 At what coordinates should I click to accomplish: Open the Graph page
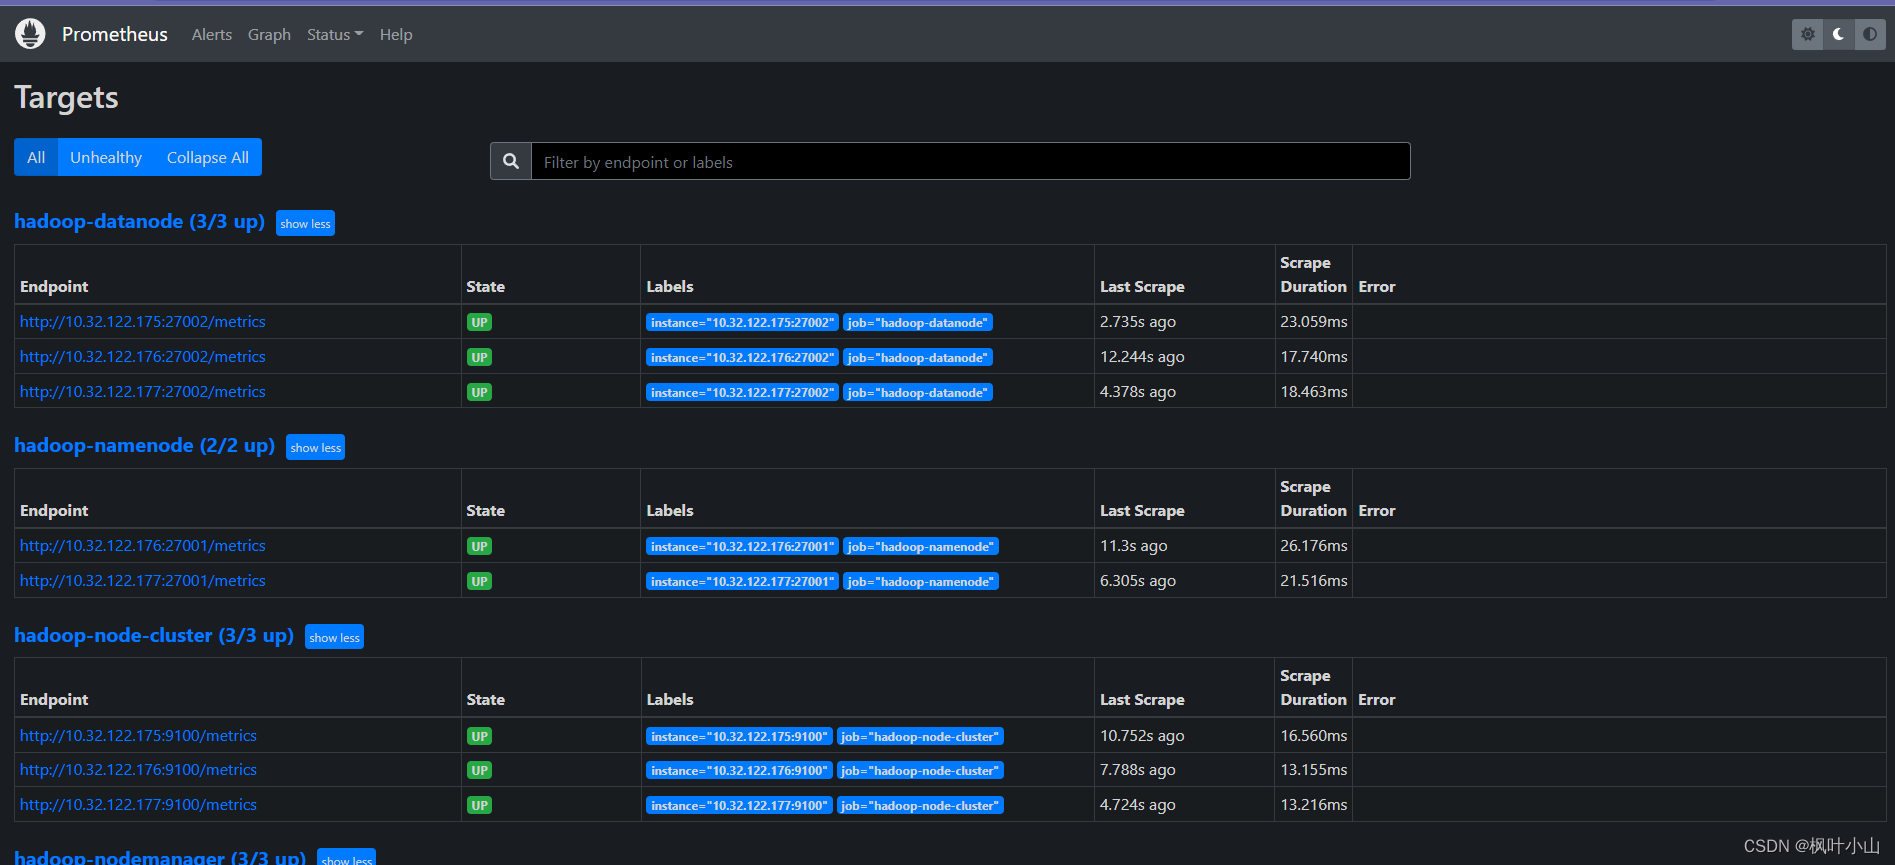click(269, 34)
